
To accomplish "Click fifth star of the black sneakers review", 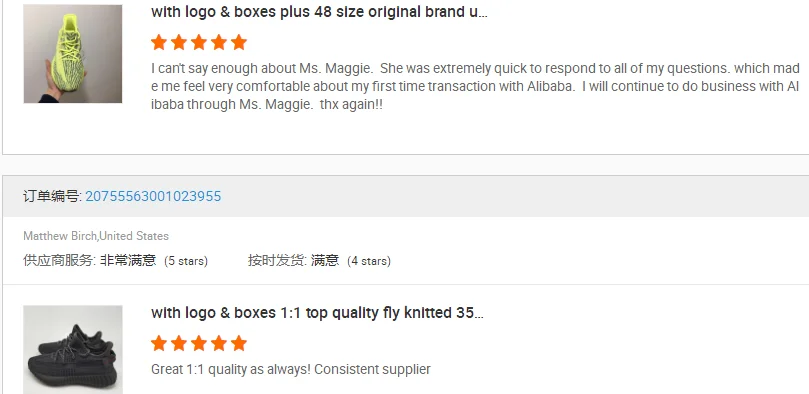I will click(239, 343).
